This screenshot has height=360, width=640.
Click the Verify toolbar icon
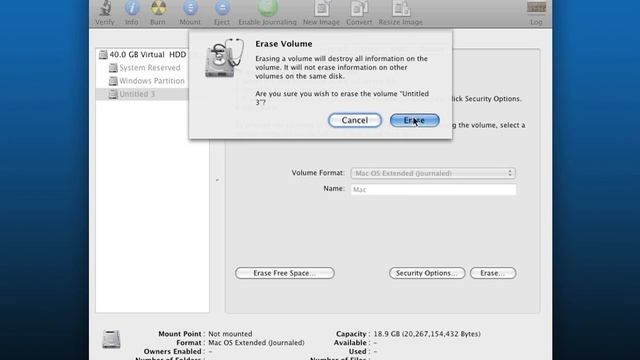coord(105,13)
